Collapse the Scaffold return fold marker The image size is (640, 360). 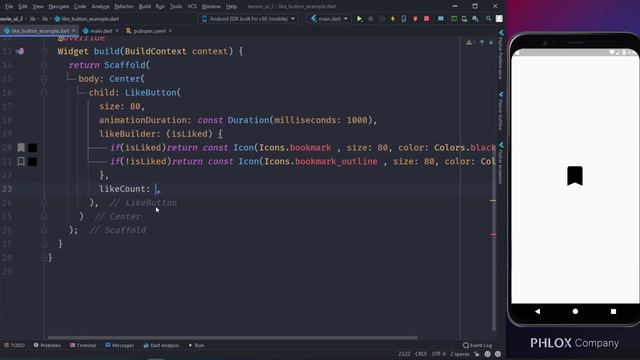click(44, 65)
